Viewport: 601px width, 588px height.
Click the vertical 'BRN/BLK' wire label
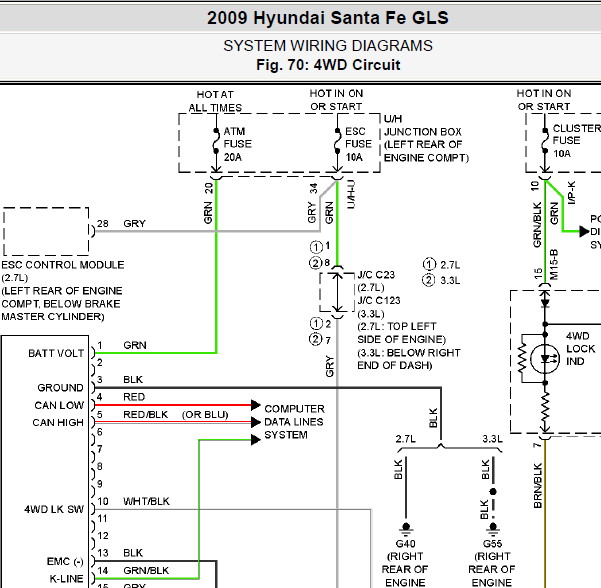538,486
